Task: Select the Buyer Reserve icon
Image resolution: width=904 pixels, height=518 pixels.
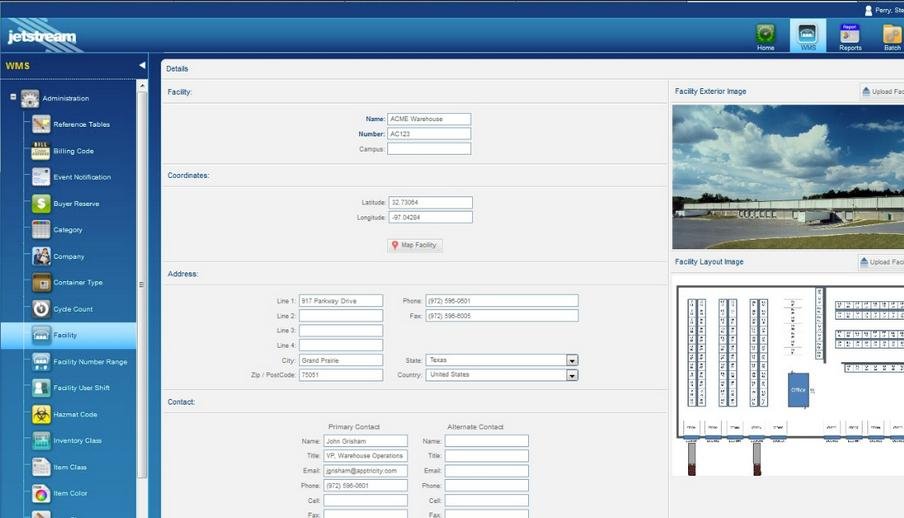Action: pos(41,204)
